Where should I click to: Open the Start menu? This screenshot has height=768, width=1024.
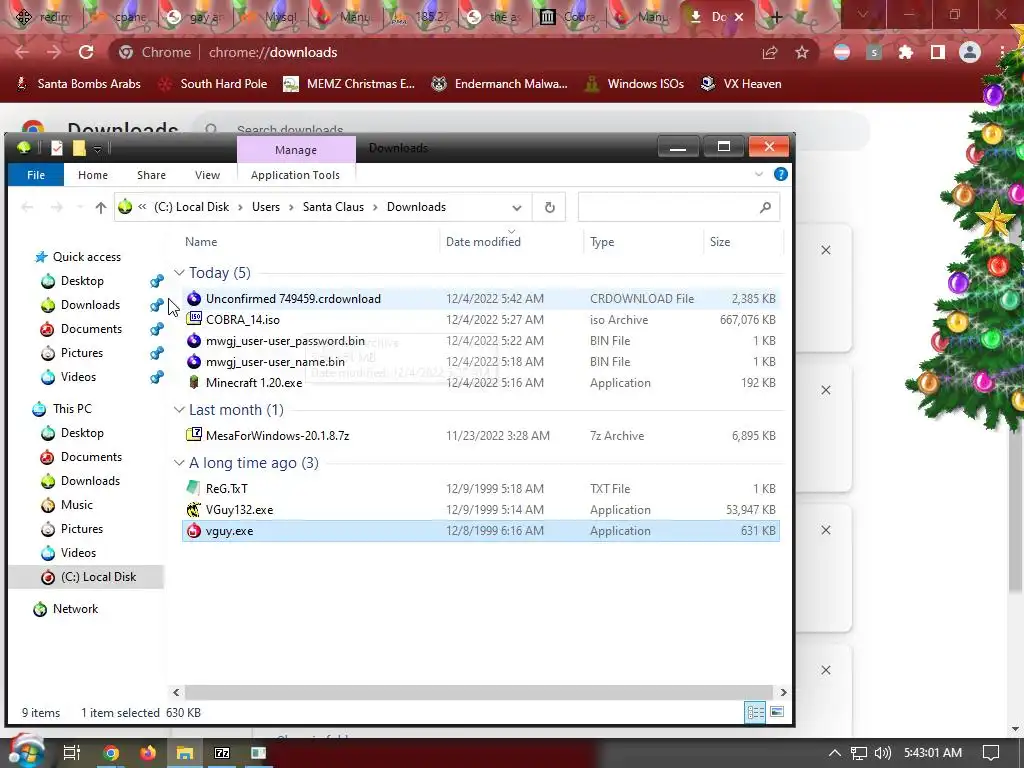coord(26,752)
